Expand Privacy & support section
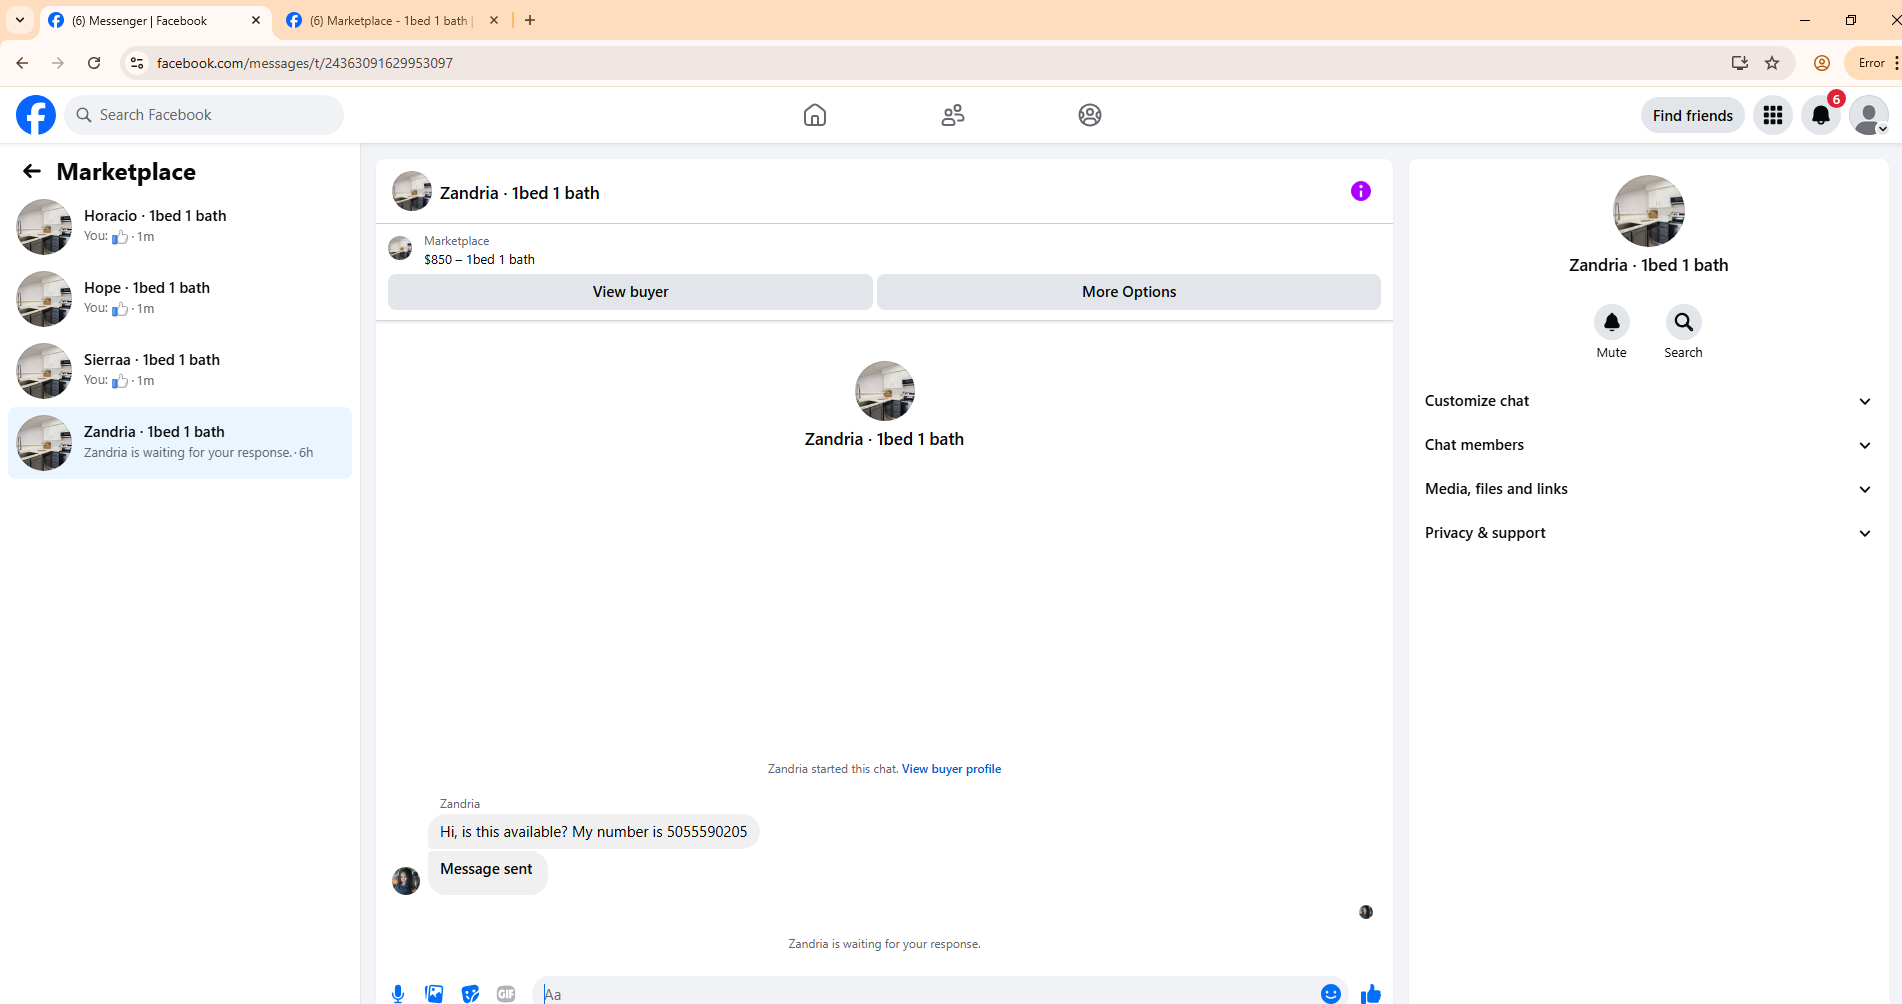The height and width of the screenshot is (1004, 1902). point(1649,533)
